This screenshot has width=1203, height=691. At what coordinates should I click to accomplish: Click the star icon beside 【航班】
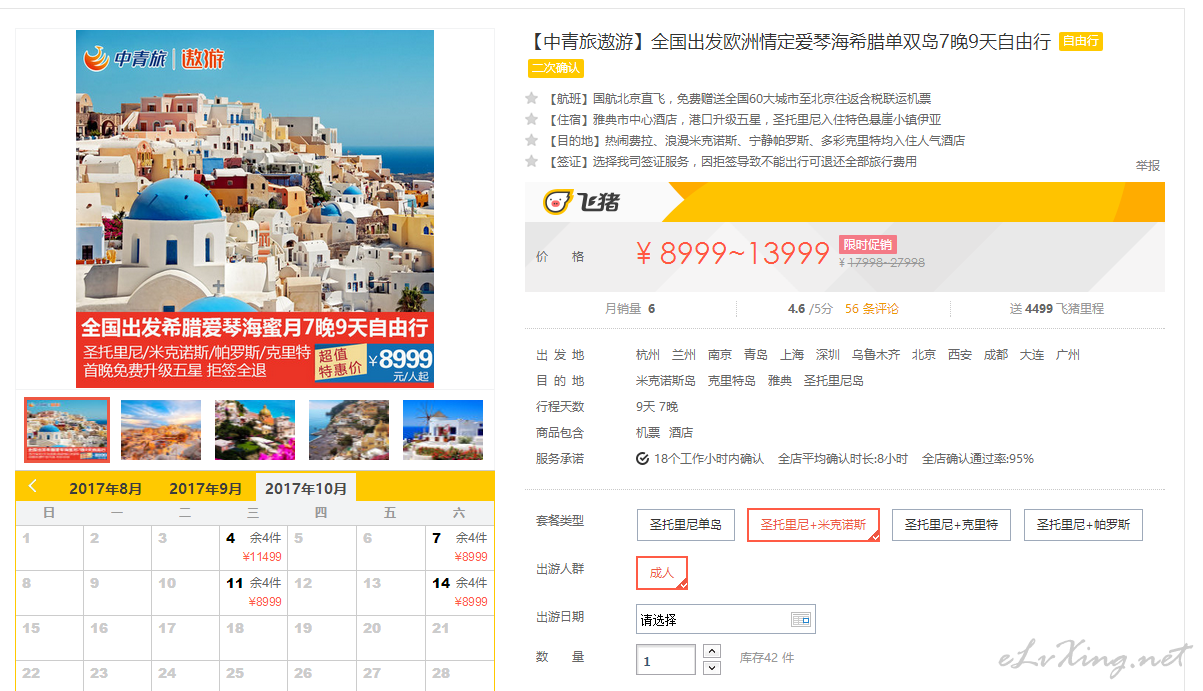(532, 98)
